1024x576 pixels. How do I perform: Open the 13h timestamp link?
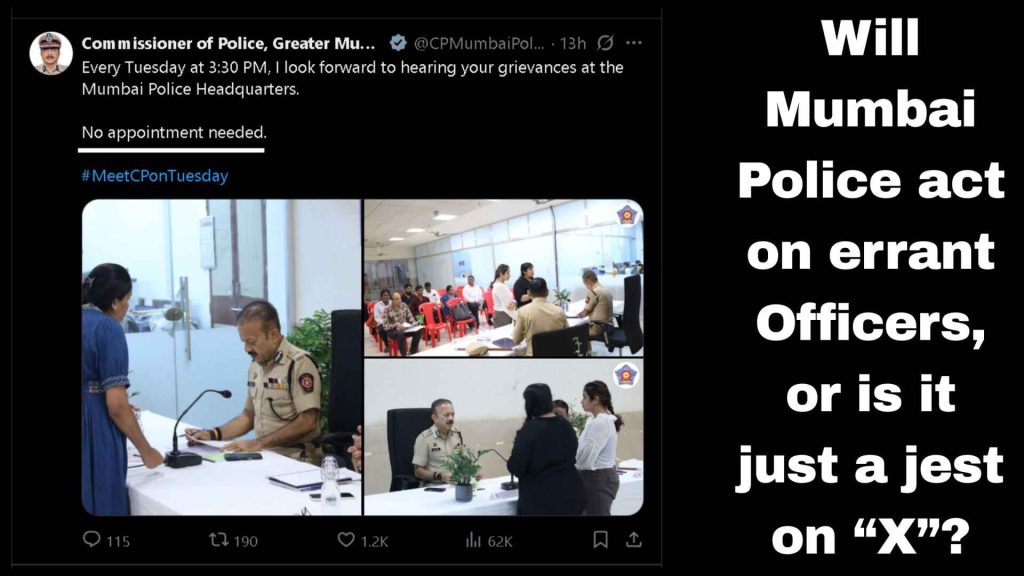(573, 43)
